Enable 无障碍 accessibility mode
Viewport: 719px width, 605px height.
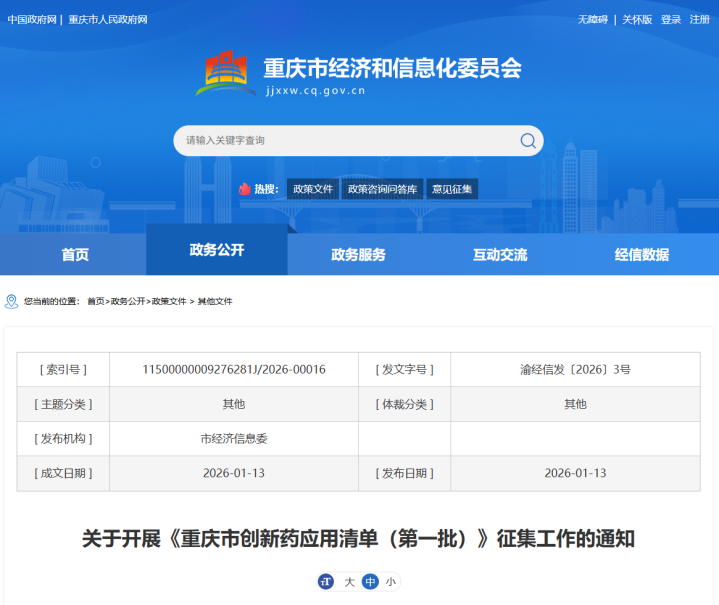(592, 20)
